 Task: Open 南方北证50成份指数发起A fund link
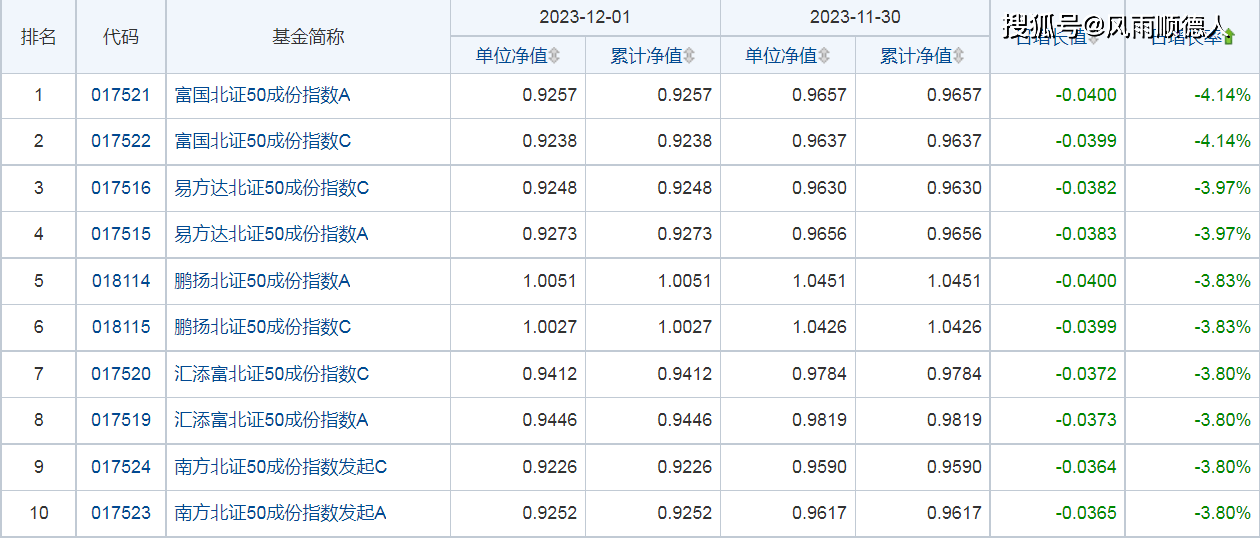[x=281, y=513]
